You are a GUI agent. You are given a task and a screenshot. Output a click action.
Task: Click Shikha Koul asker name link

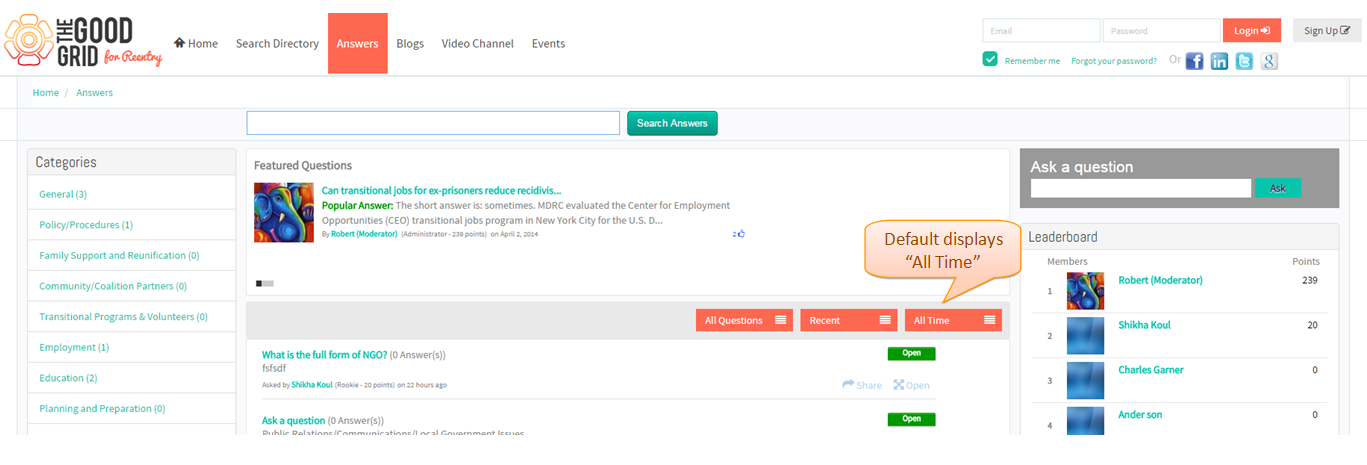point(313,385)
